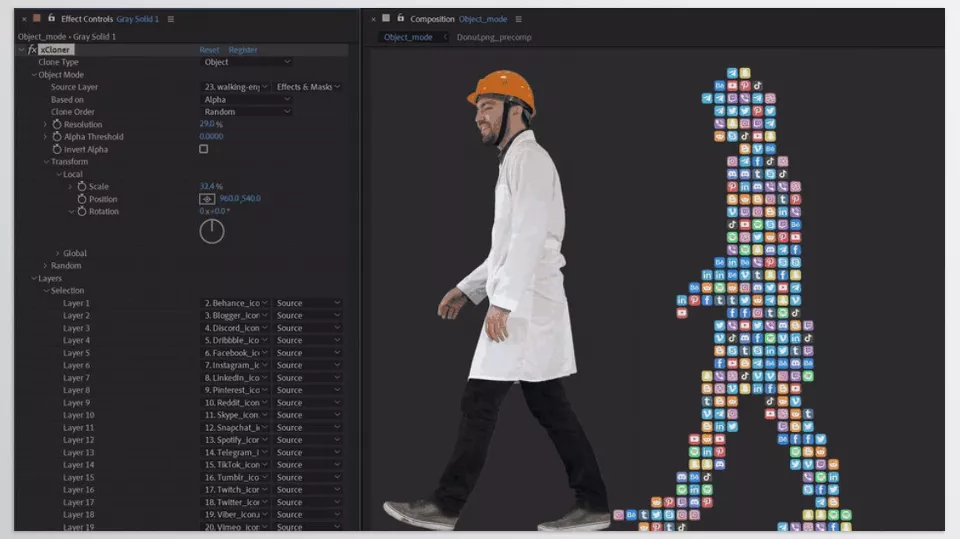This screenshot has height=539, width=960.
Task: Click the lock icon in Effect Controls panel
Action: pos(51,18)
